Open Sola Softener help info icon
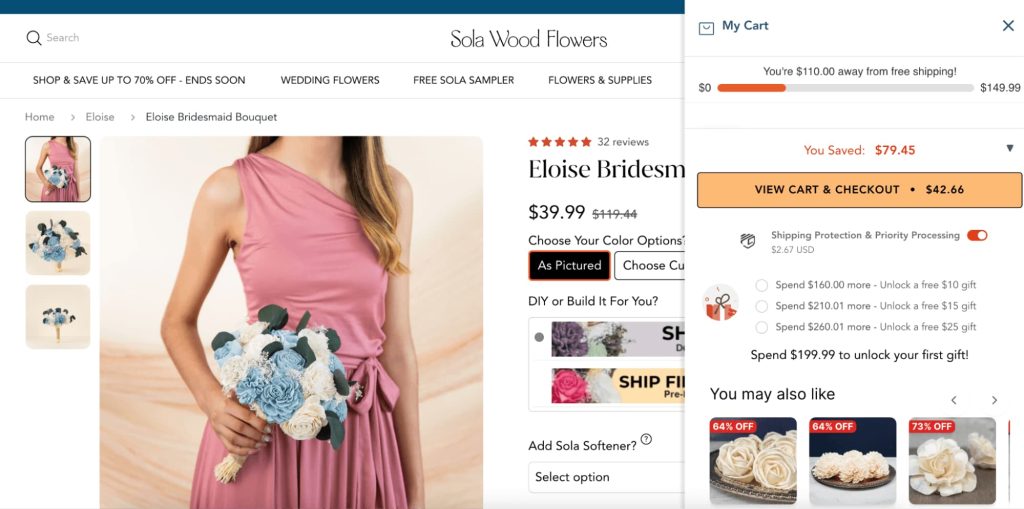The height and width of the screenshot is (509, 1024). tap(646, 439)
